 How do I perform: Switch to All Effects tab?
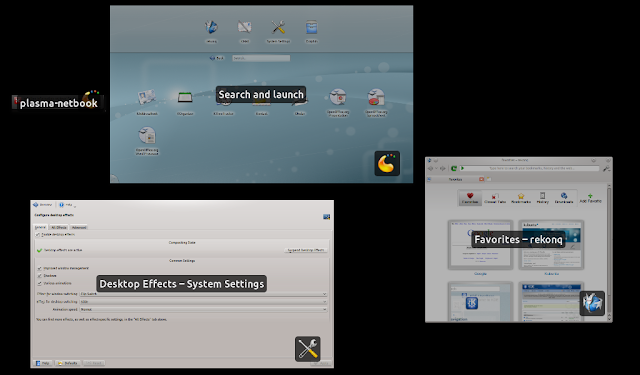coord(59,227)
